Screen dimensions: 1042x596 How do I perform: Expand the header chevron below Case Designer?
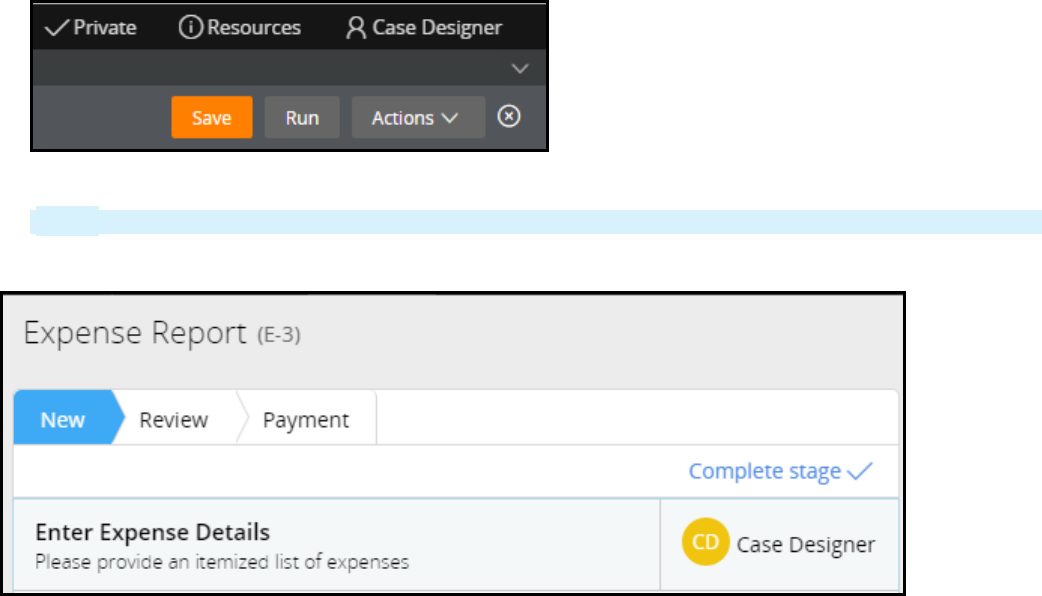pyautogui.click(x=520, y=68)
